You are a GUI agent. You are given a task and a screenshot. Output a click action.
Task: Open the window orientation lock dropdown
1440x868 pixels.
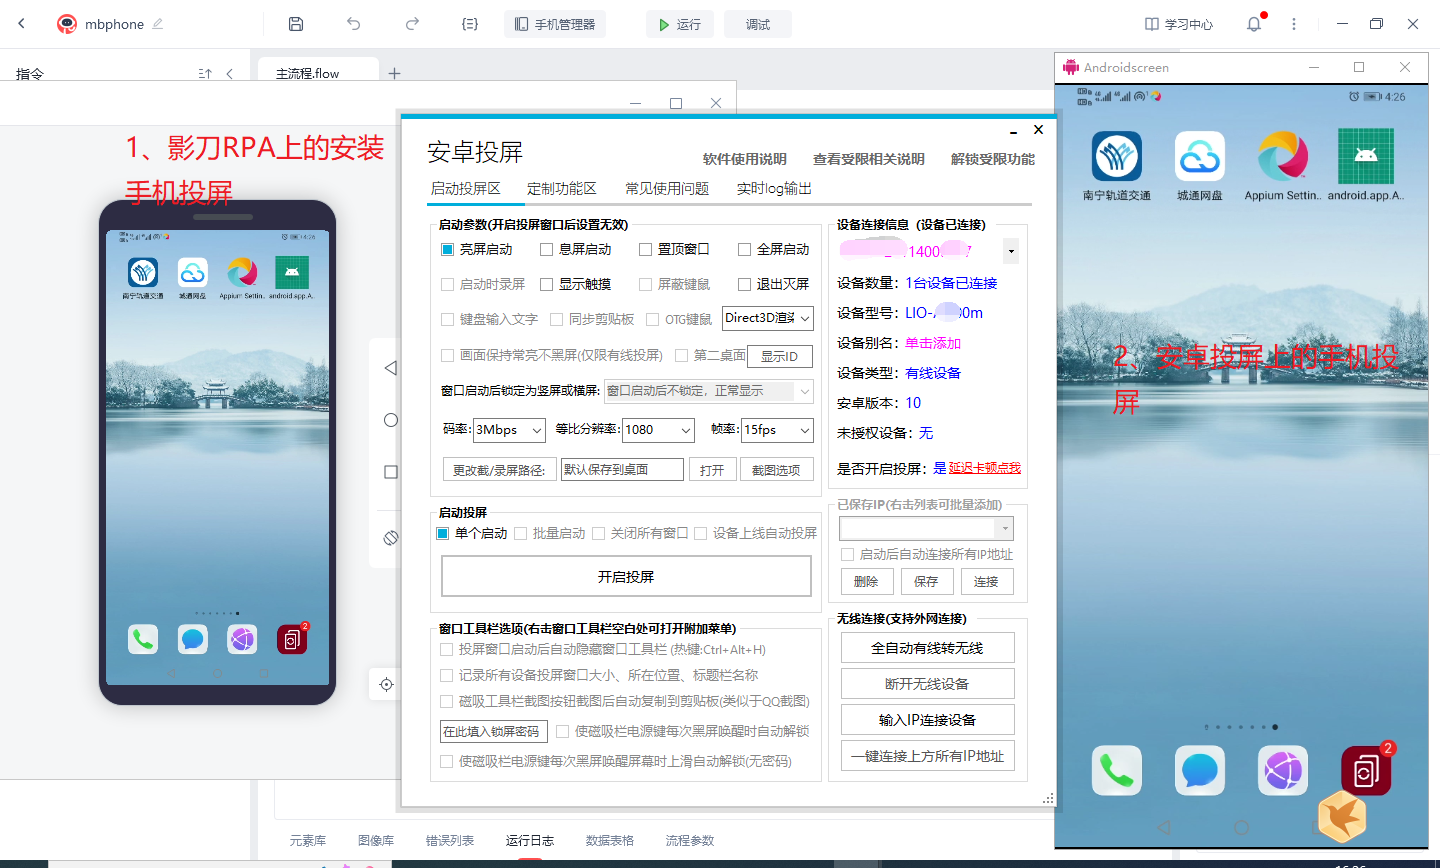point(709,391)
